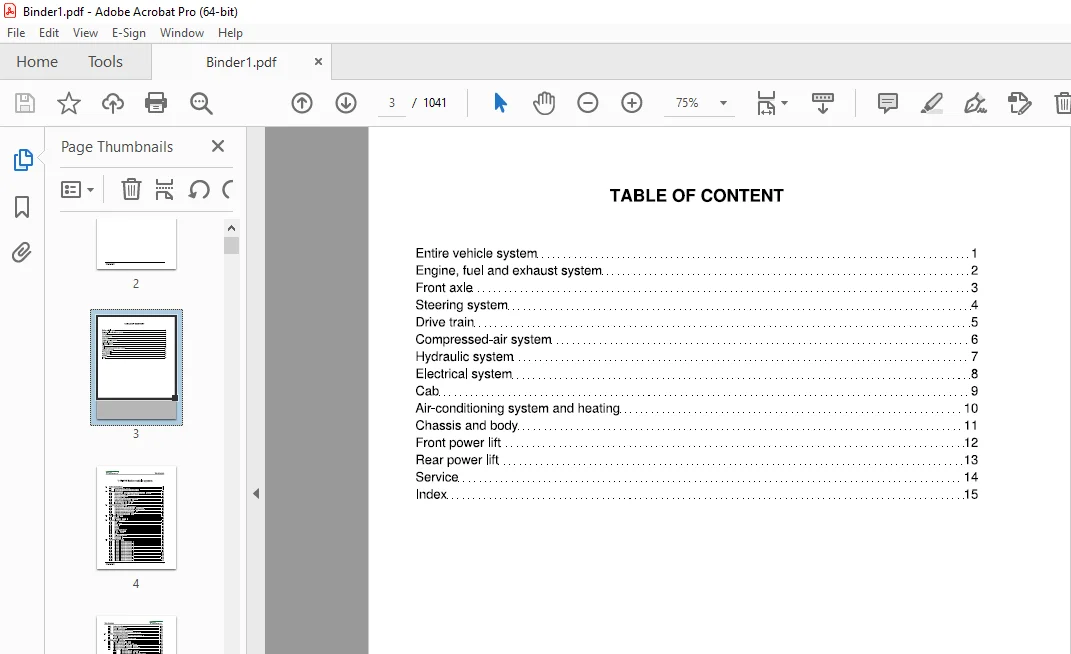Open the Sign pen tool

coord(975,103)
